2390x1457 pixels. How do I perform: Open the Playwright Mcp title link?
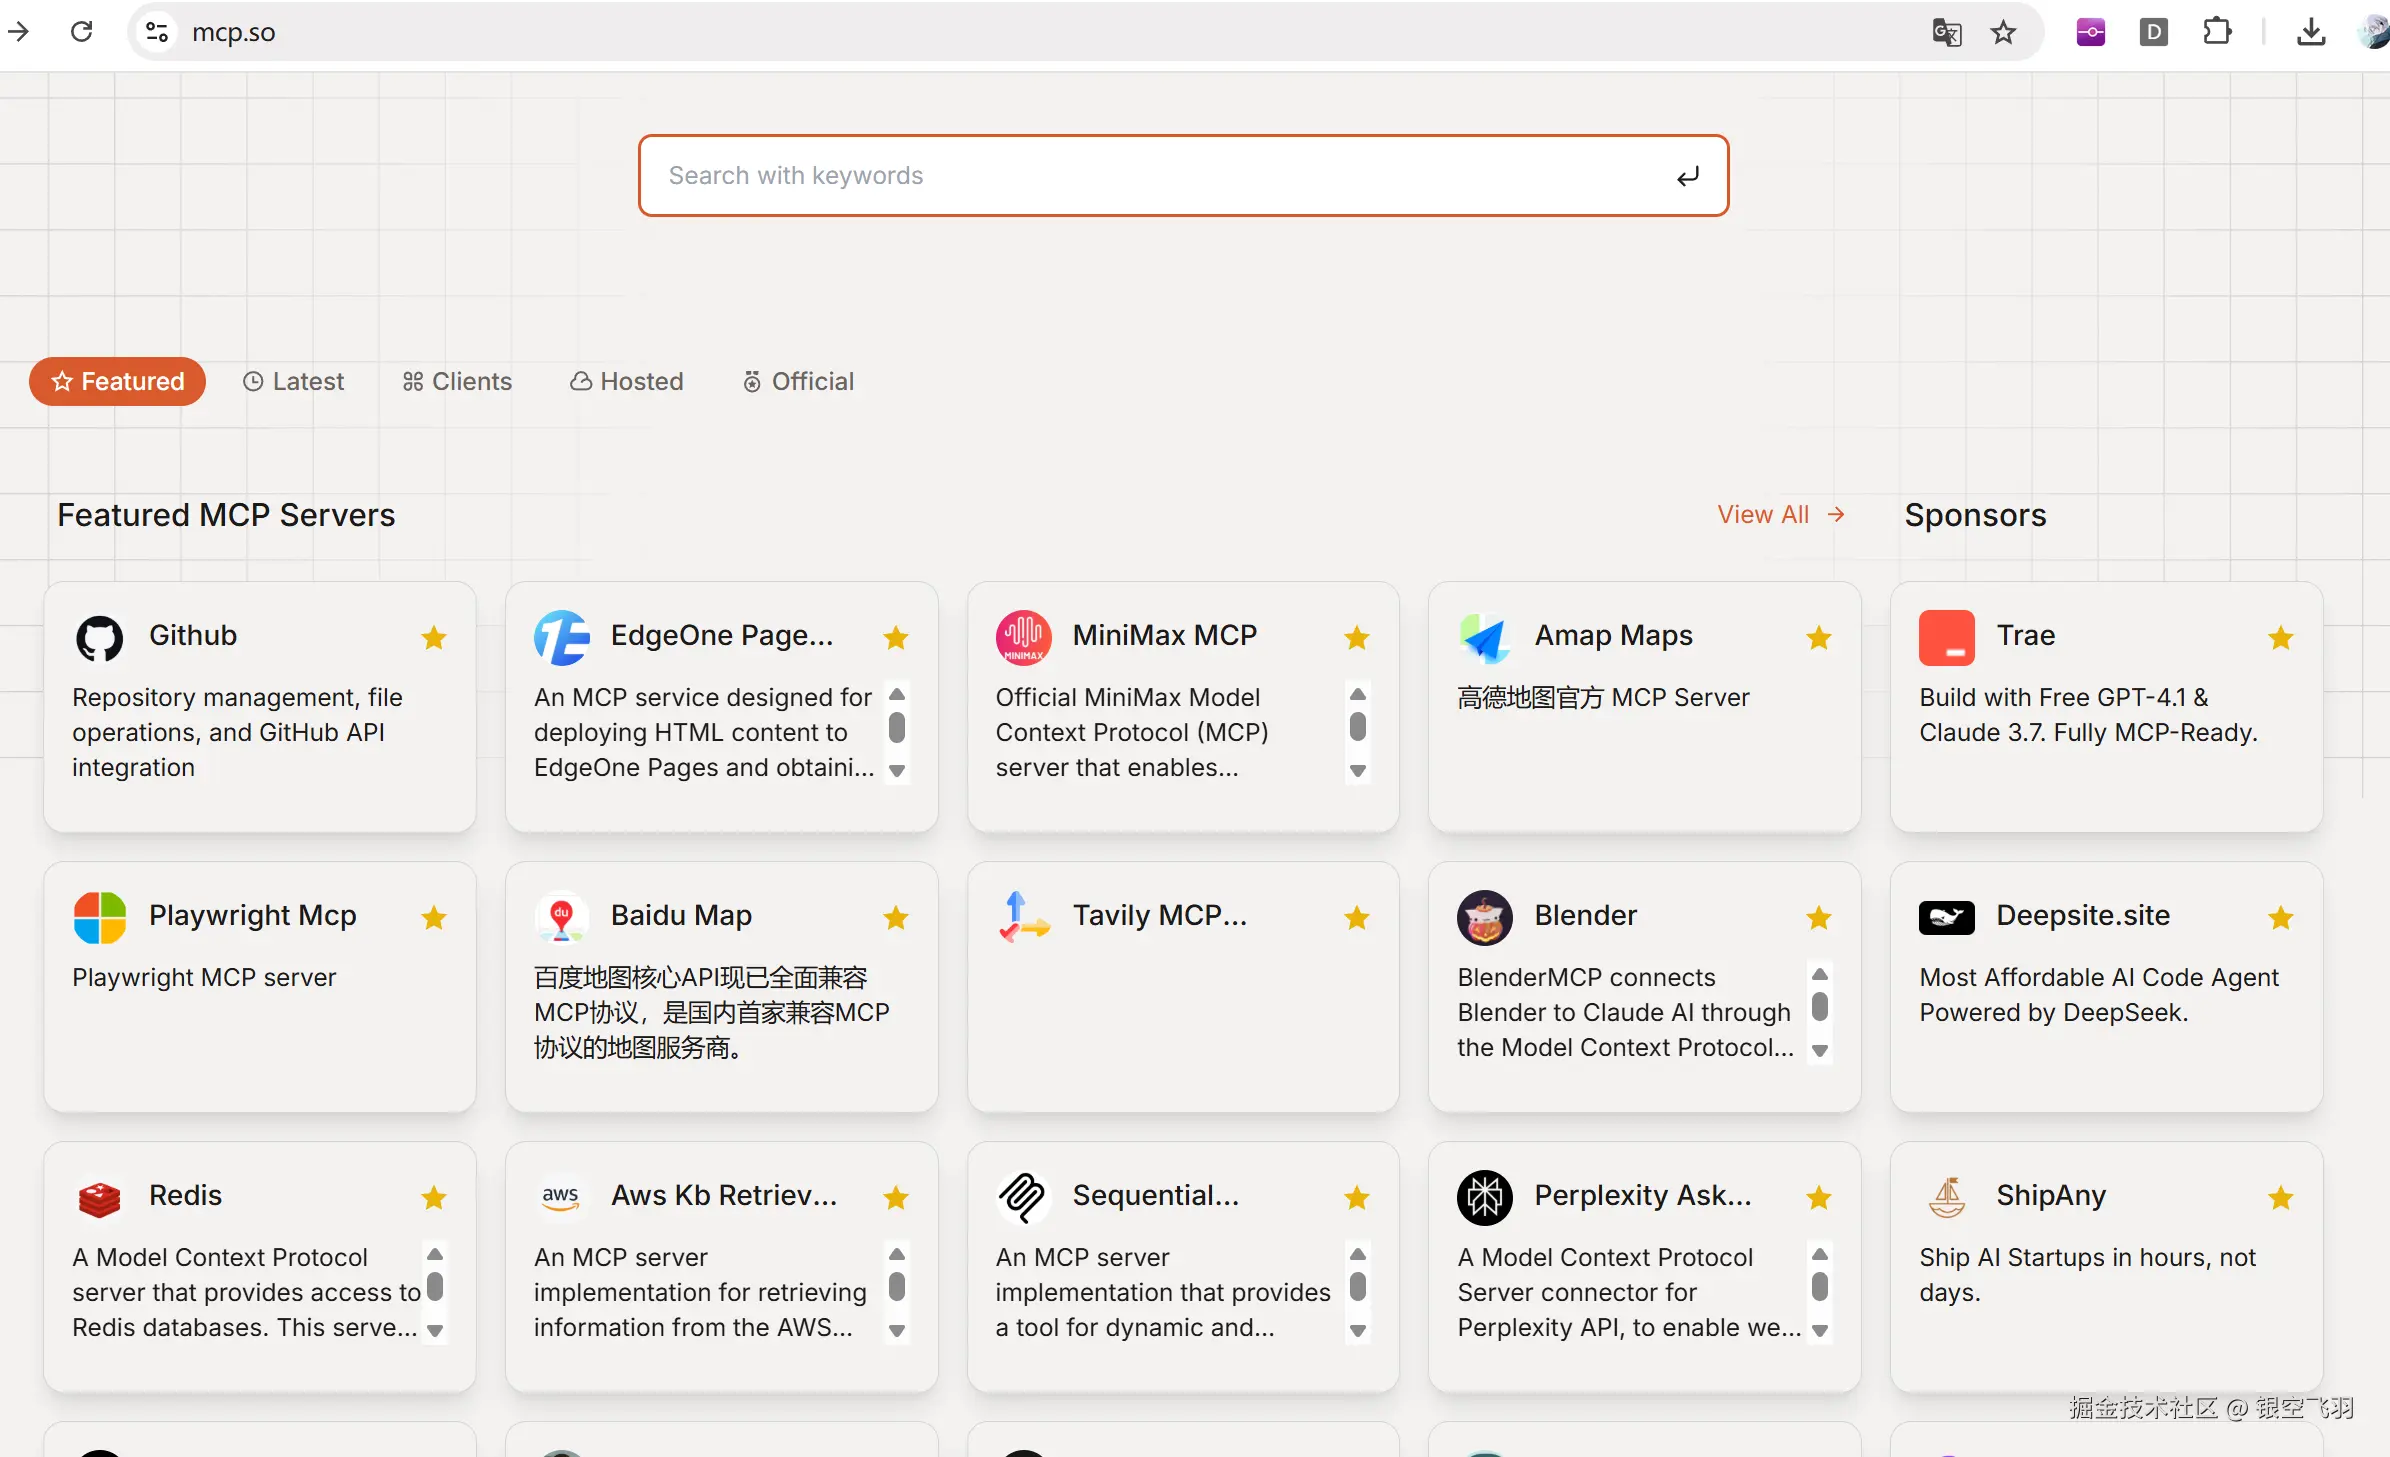click(x=253, y=916)
